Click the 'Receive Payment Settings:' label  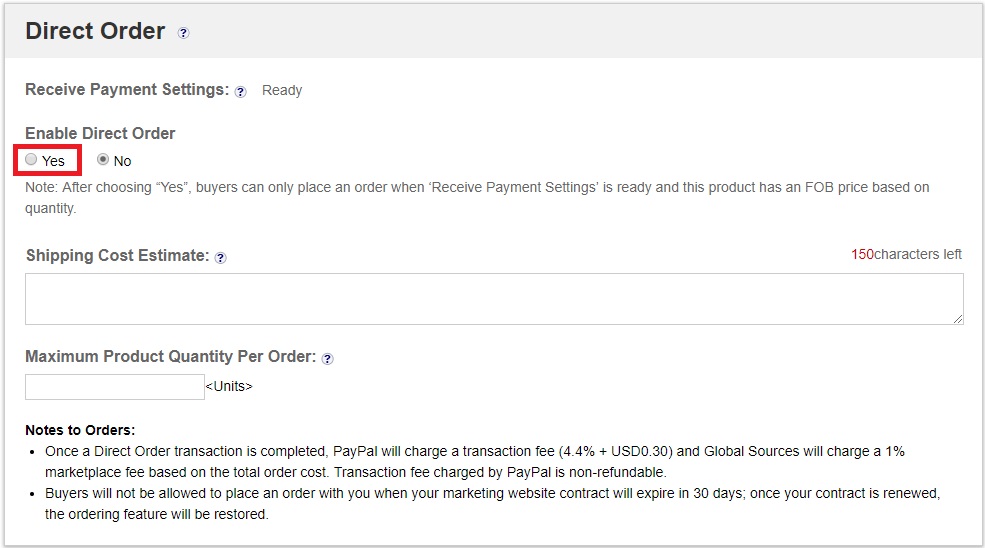click(x=127, y=90)
